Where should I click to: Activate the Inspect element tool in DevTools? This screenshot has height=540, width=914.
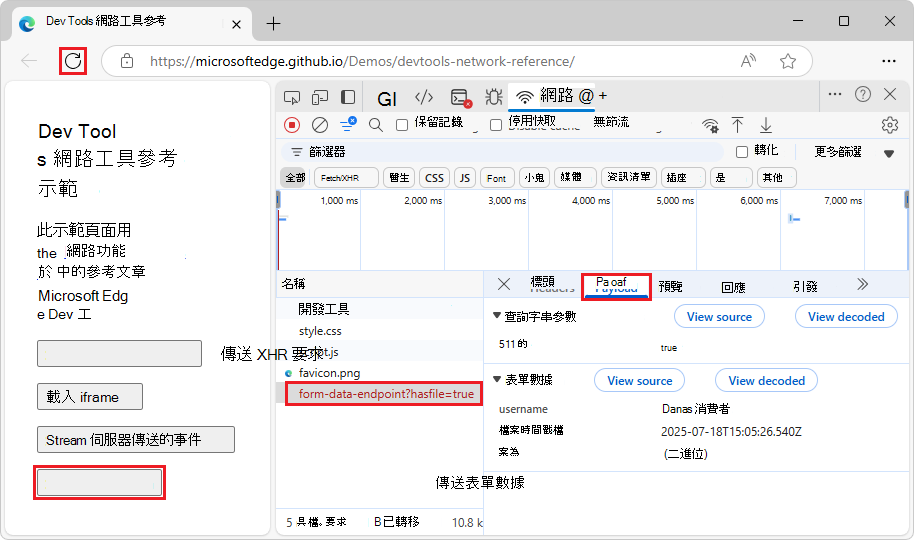[292, 97]
